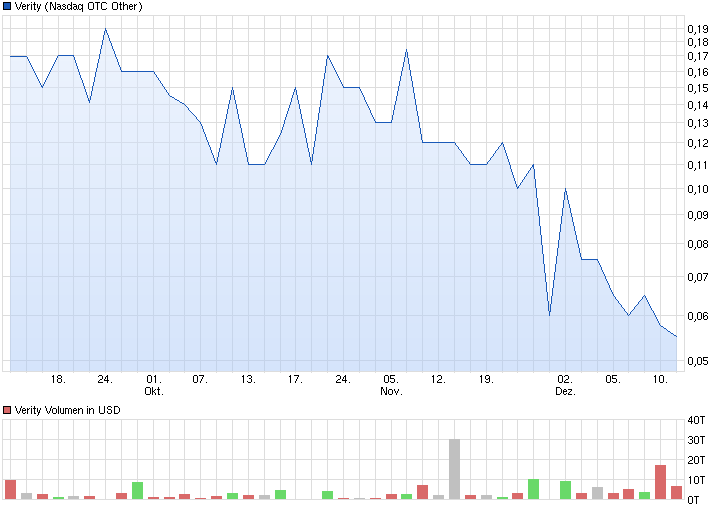This screenshot has height=508, width=726.
Task: Click the tallest gray volume bar
Action: (x=455, y=469)
